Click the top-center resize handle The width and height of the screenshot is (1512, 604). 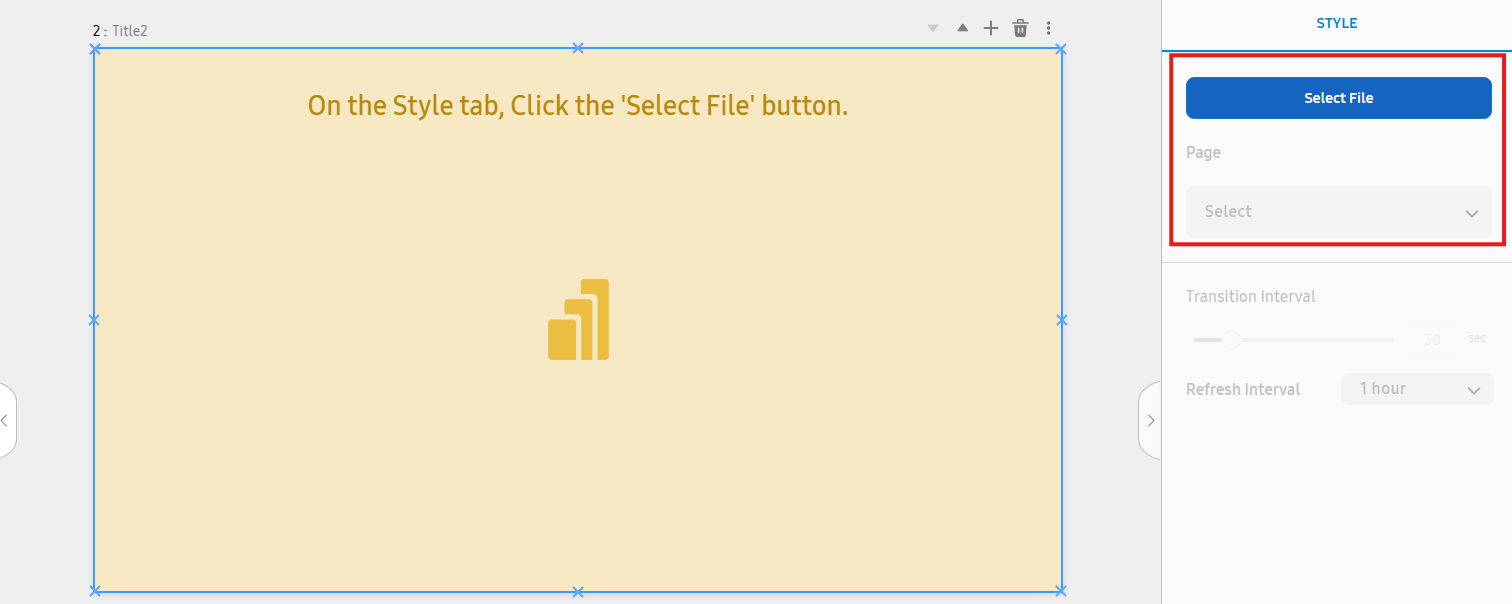577,48
